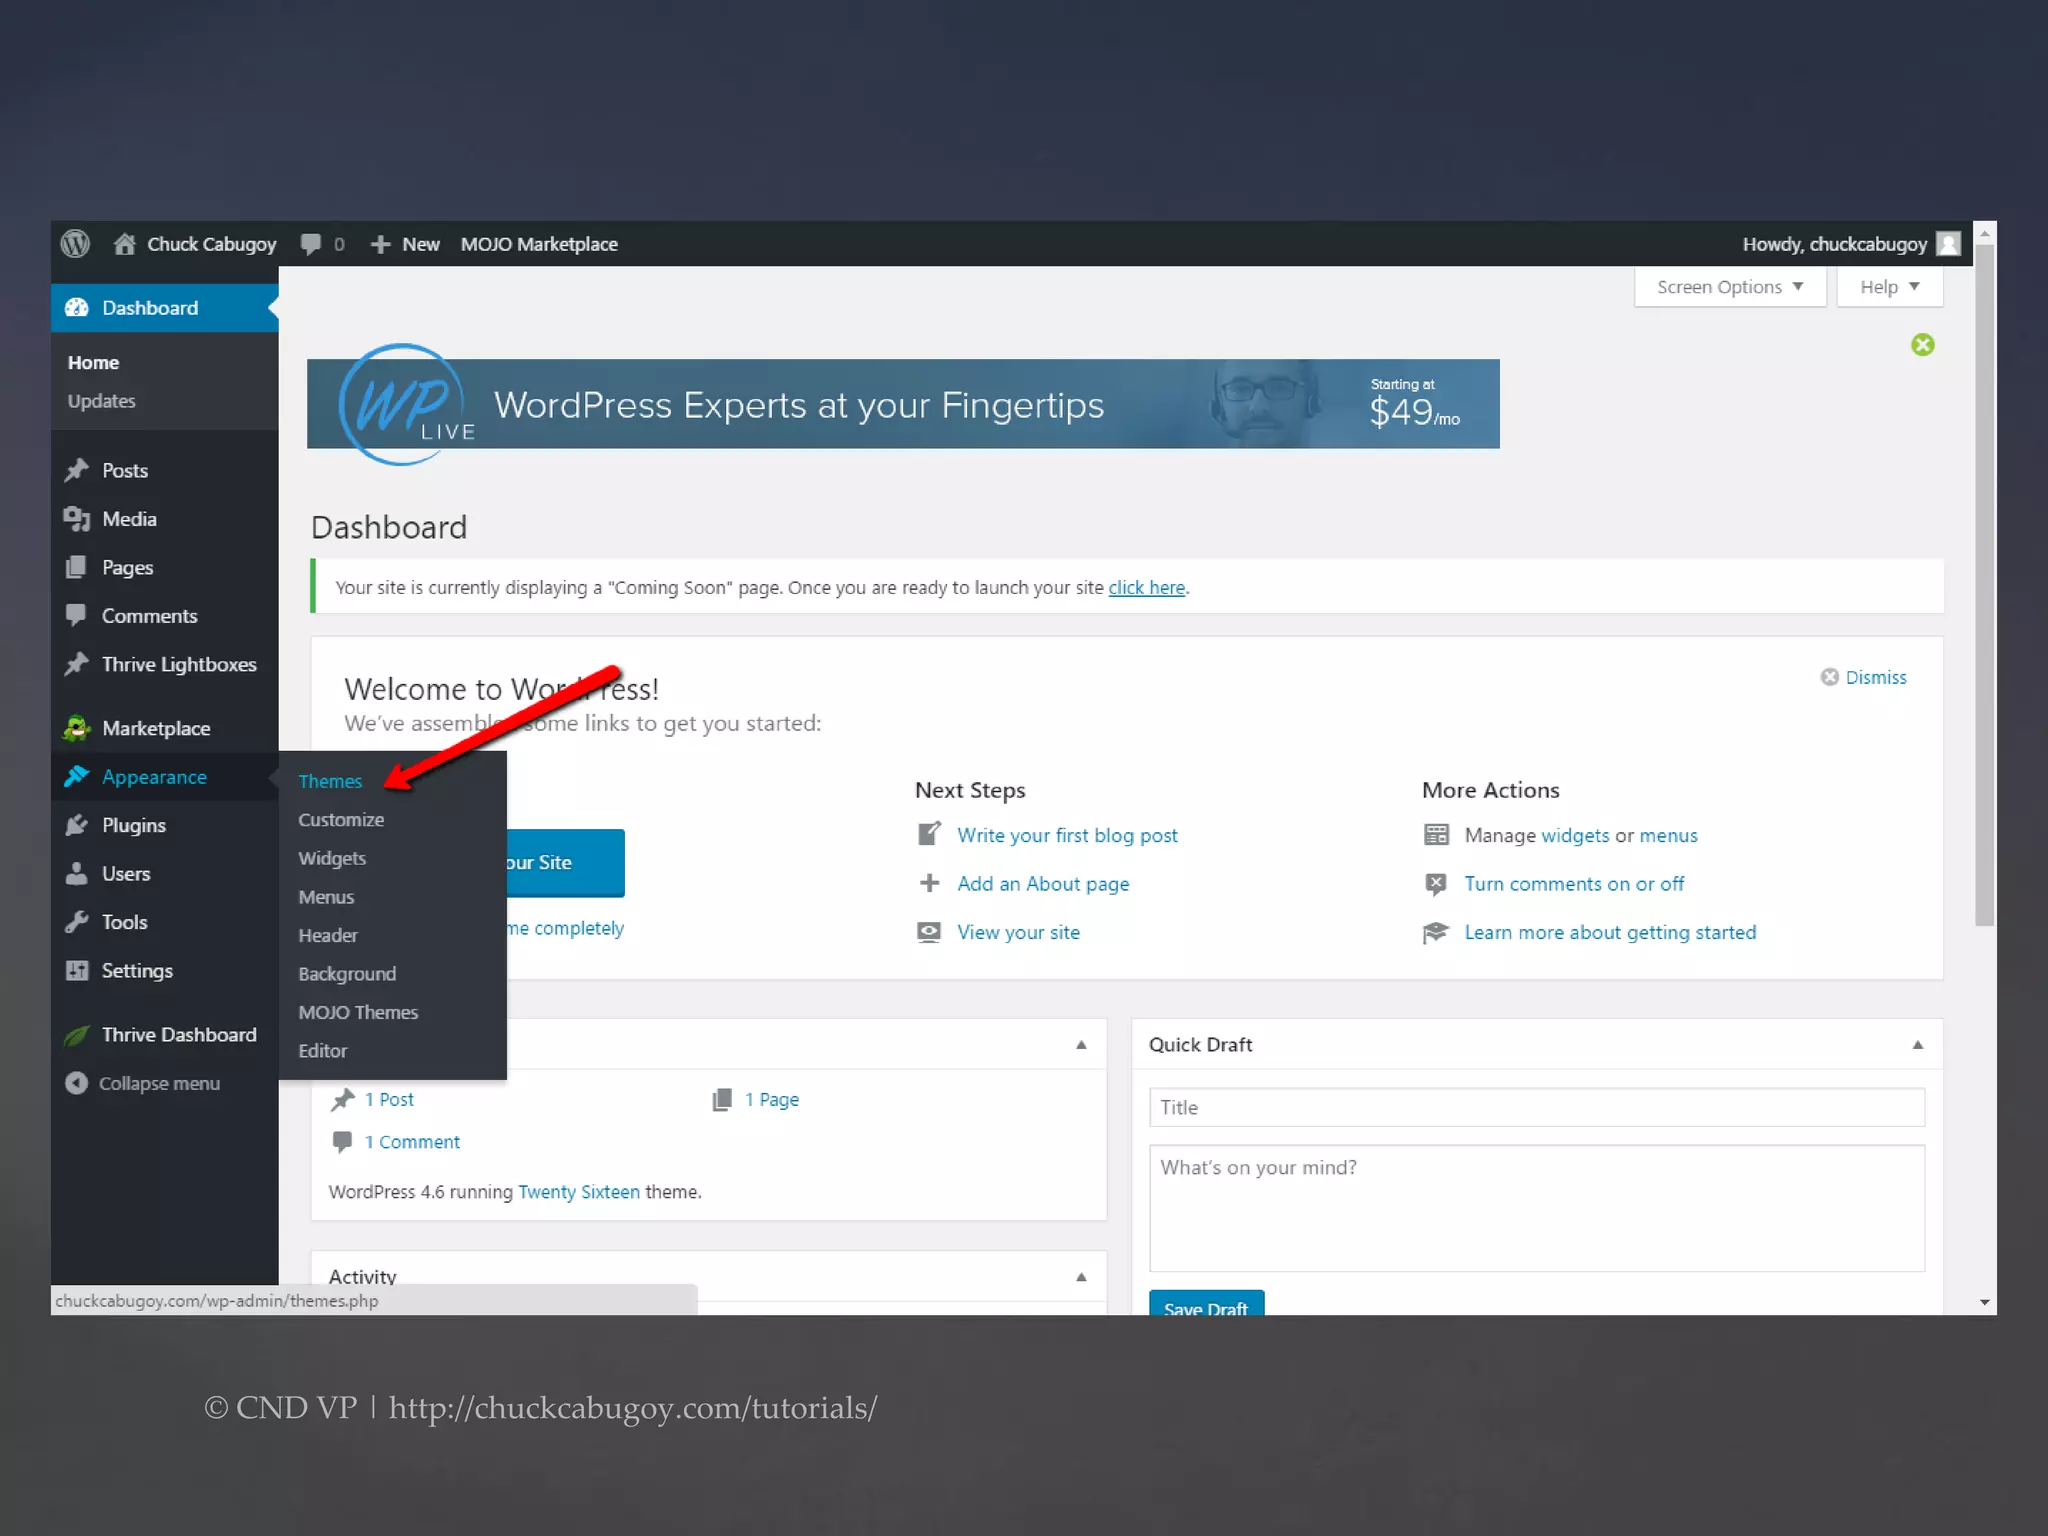Open Header in the Appearance submenu

coord(328,935)
